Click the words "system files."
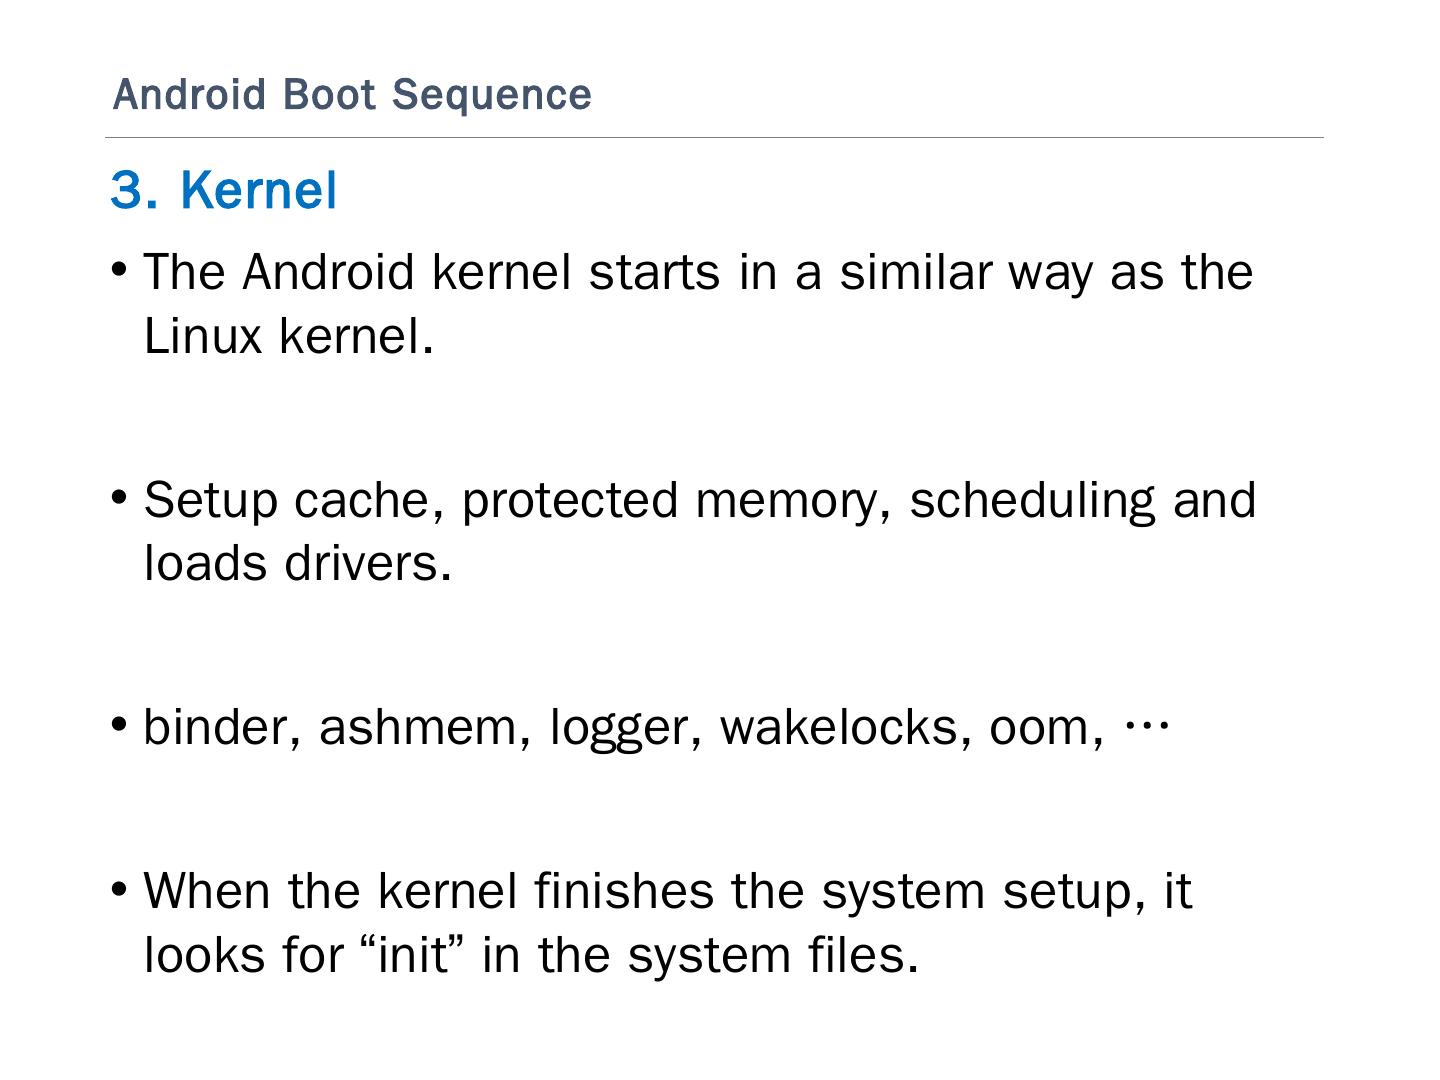This screenshot has height=1080, width=1440. [x=772, y=955]
